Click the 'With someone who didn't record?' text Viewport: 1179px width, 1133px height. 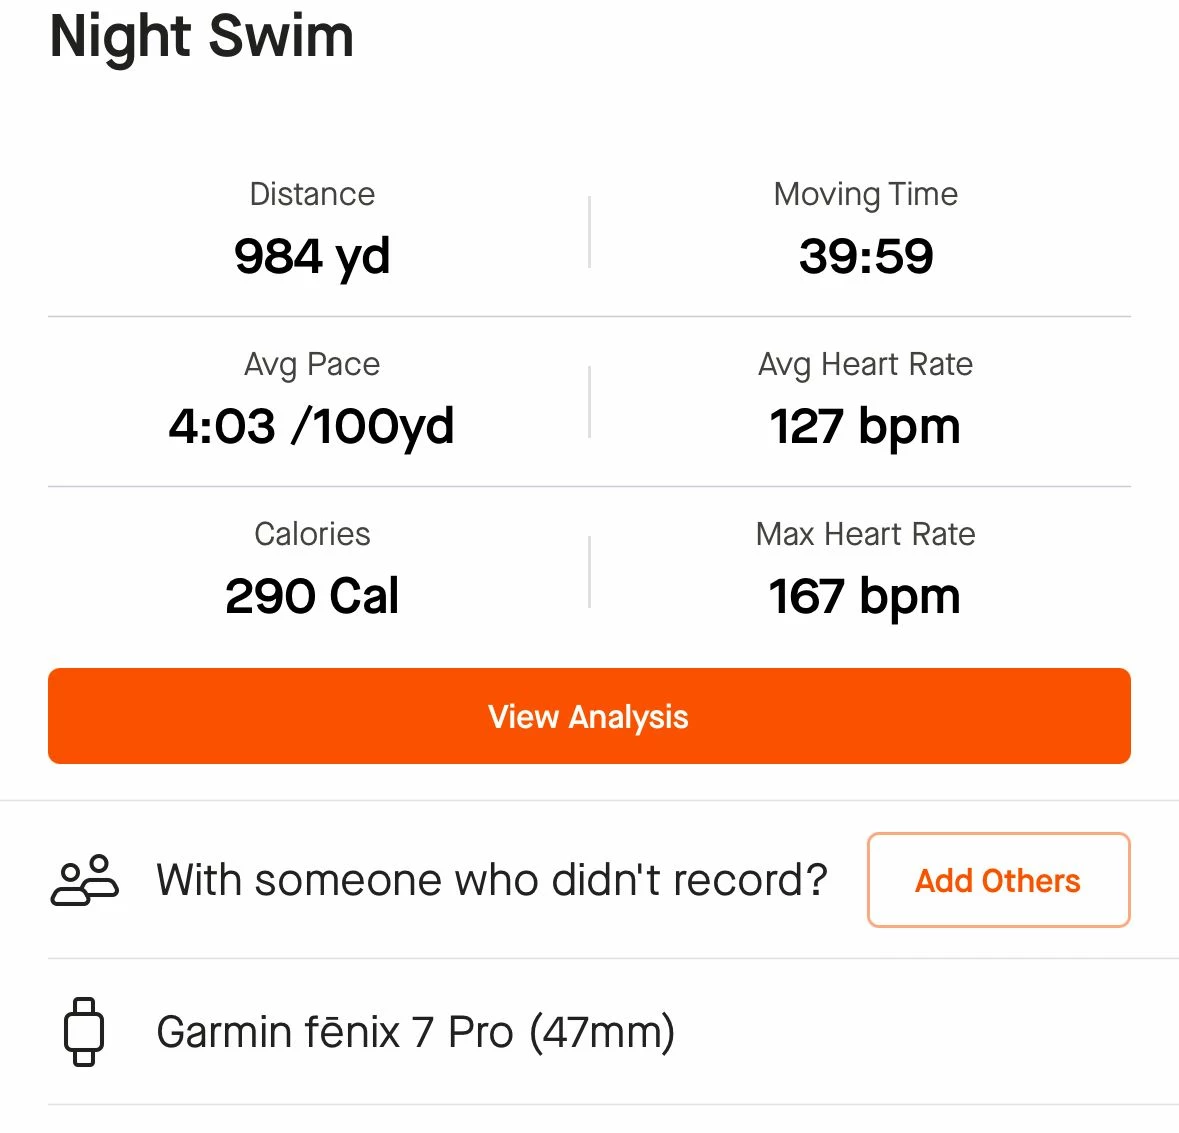(492, 880)
